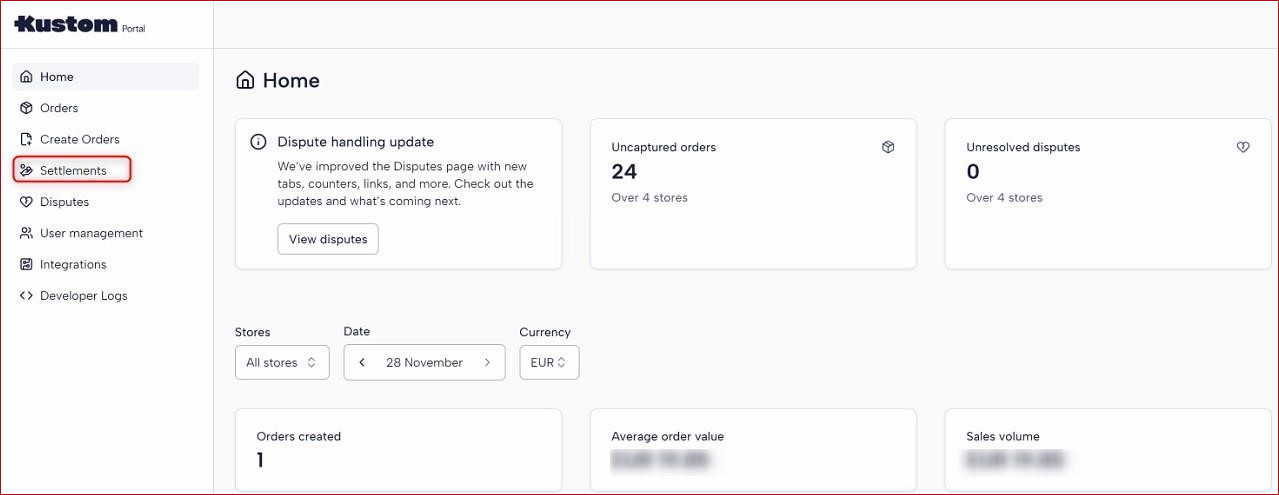
Task: Click the Settlements icon in sidebar
Action: (27, 171)
